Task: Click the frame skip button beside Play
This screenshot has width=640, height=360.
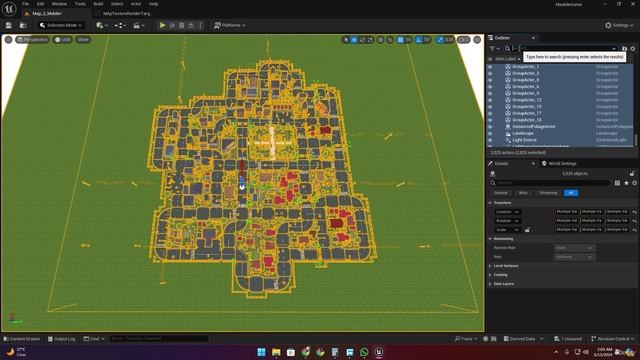Action: (x=172, y=25)
